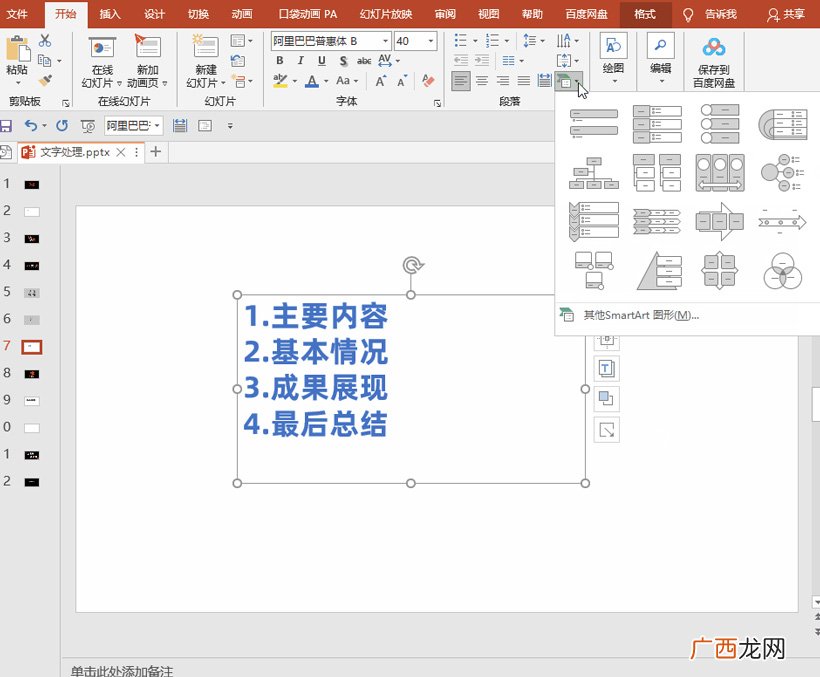This screenshot has width=820, height=677.
Task: Click 其他SmartArt 图形(M)... menu entry
Action: [x=641, y=315]
